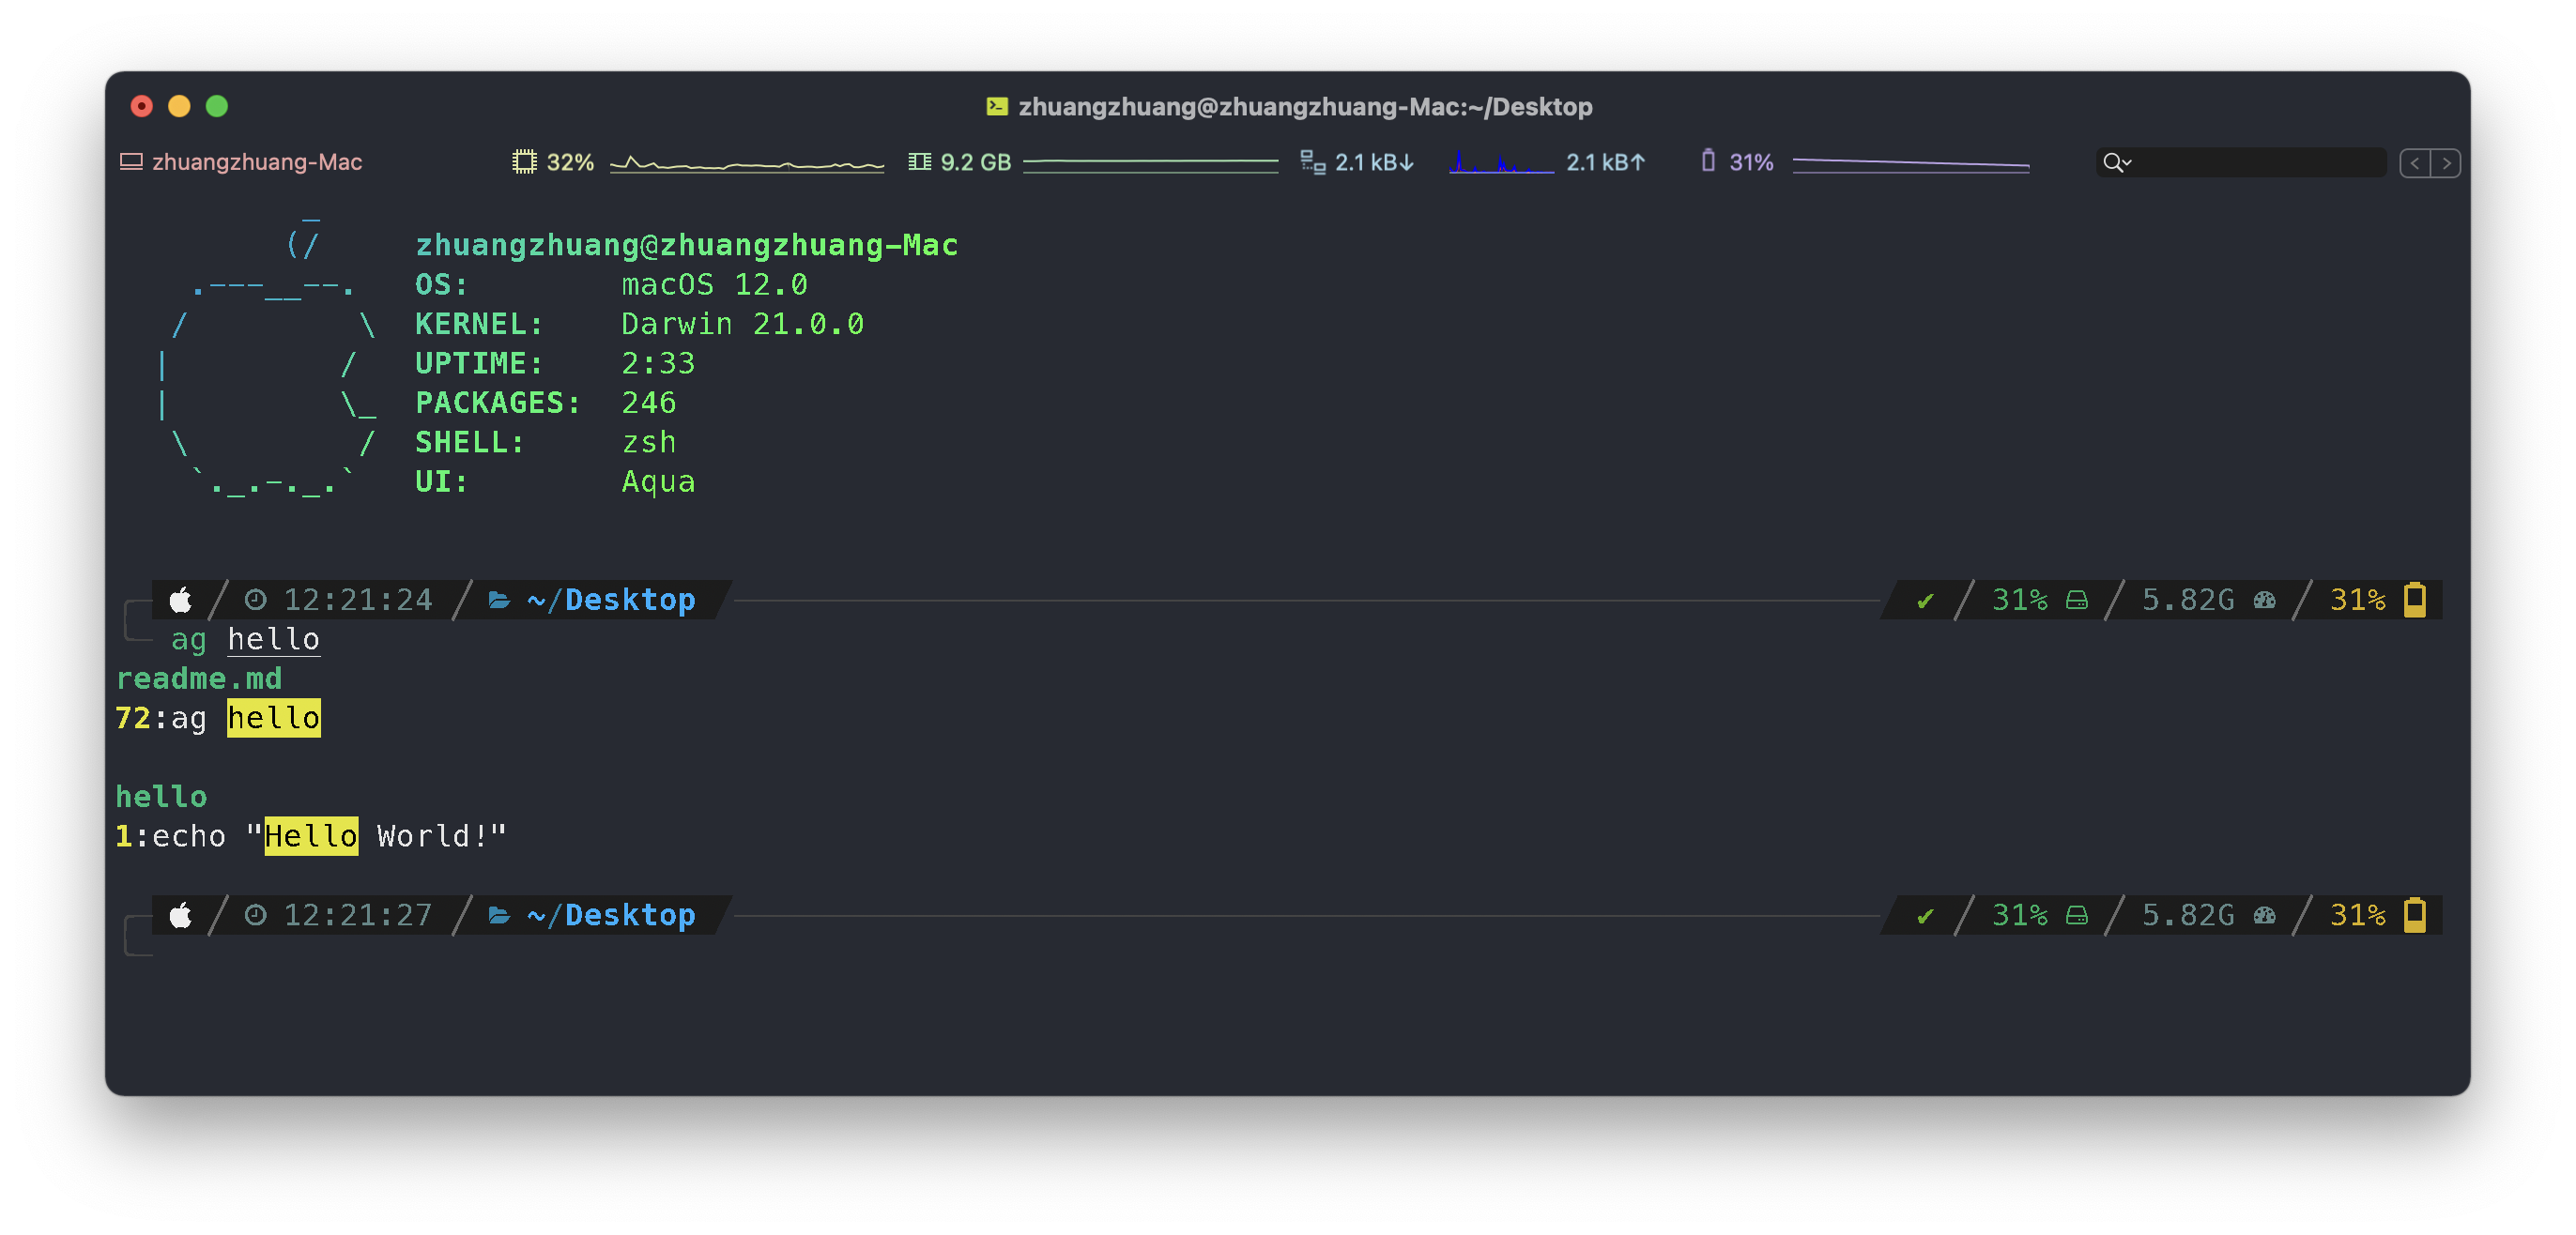Click the clock icon beside 12:21:27

point(256,915)
